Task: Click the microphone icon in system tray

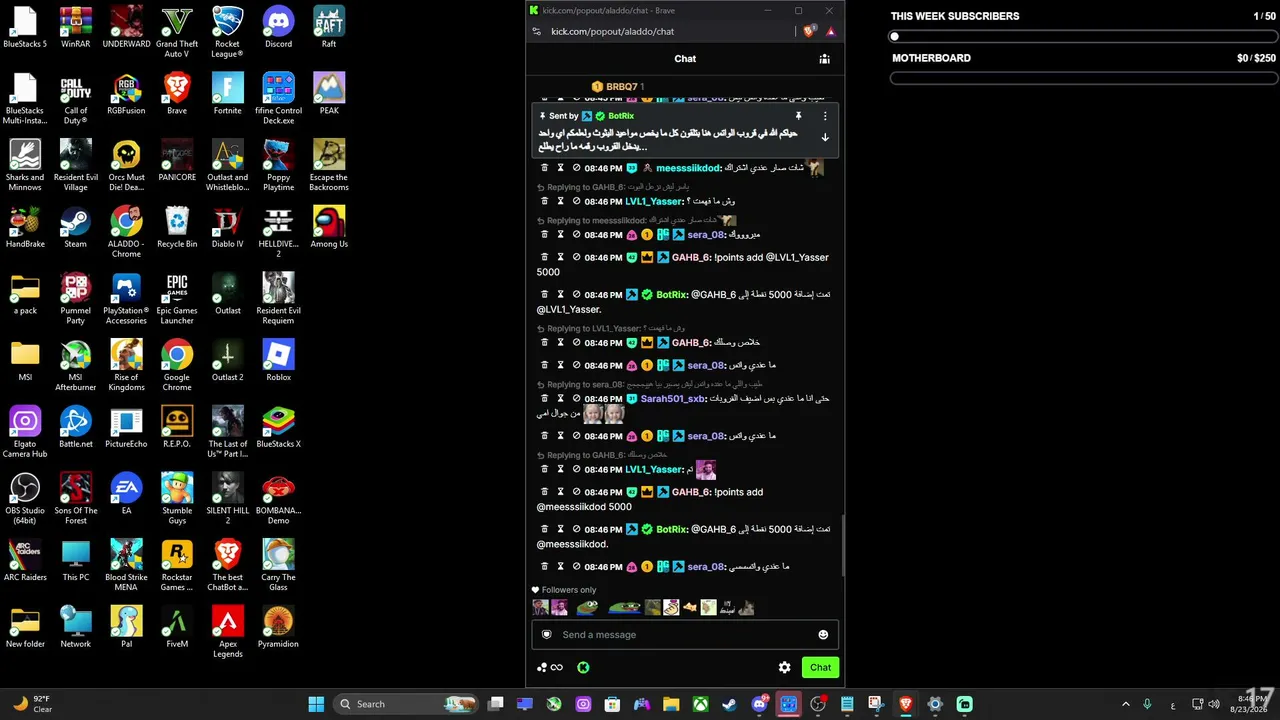Action: click(x=1147, y=704)
